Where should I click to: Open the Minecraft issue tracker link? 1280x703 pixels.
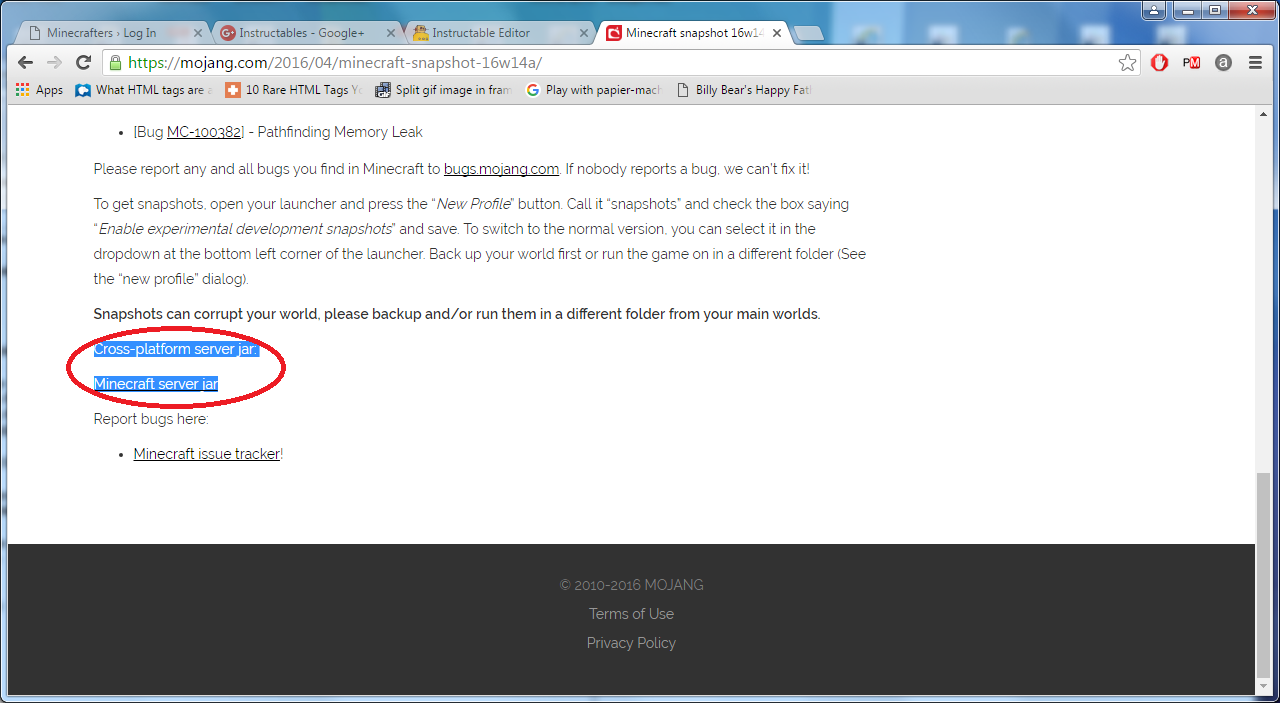pos(207,454)
